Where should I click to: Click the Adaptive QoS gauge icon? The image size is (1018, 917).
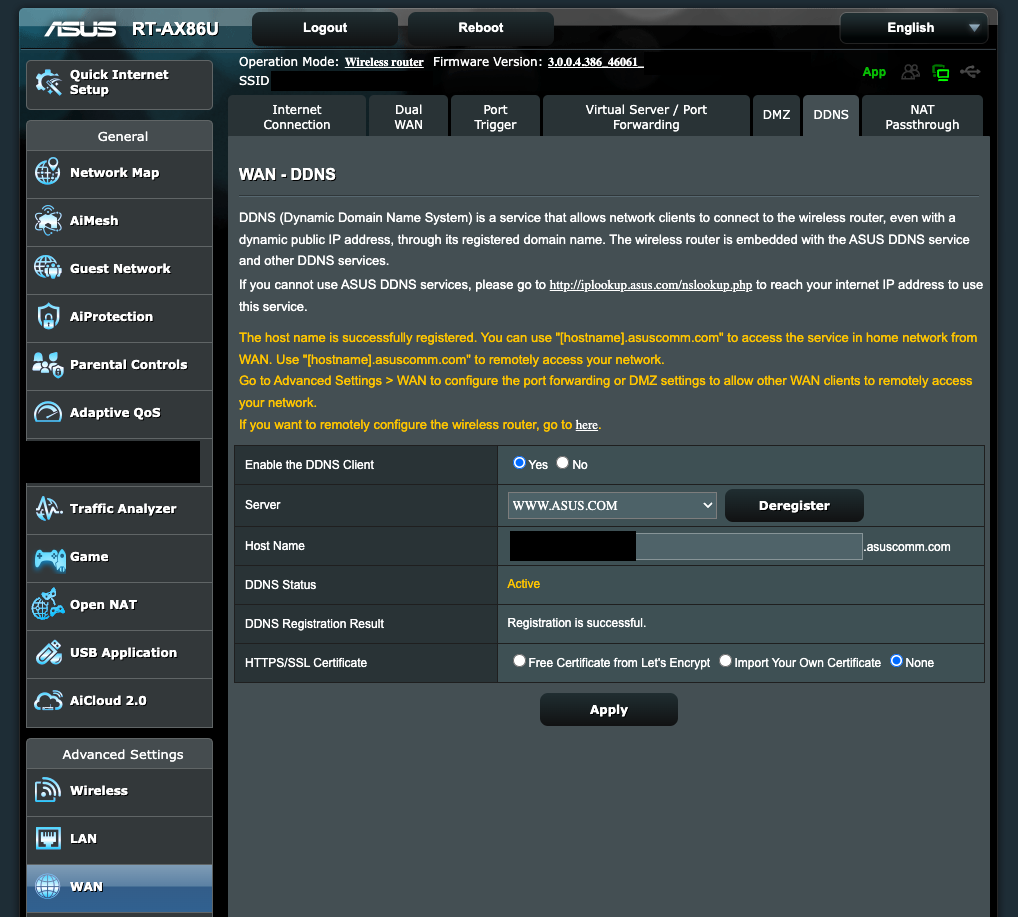[48, 412]
